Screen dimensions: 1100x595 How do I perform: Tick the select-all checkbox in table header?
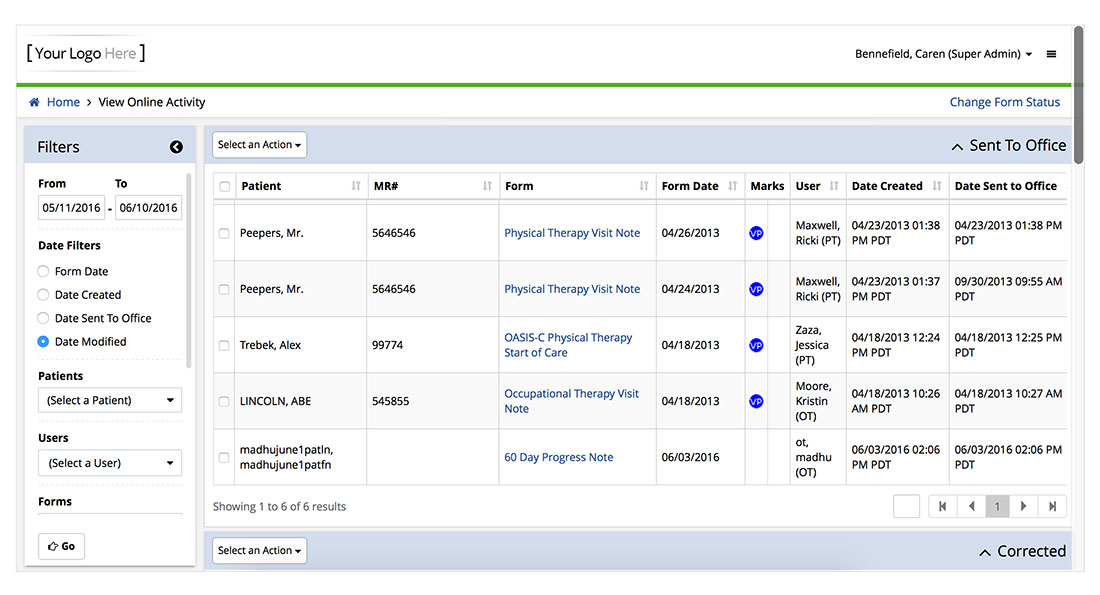click(x=224, y=186)
